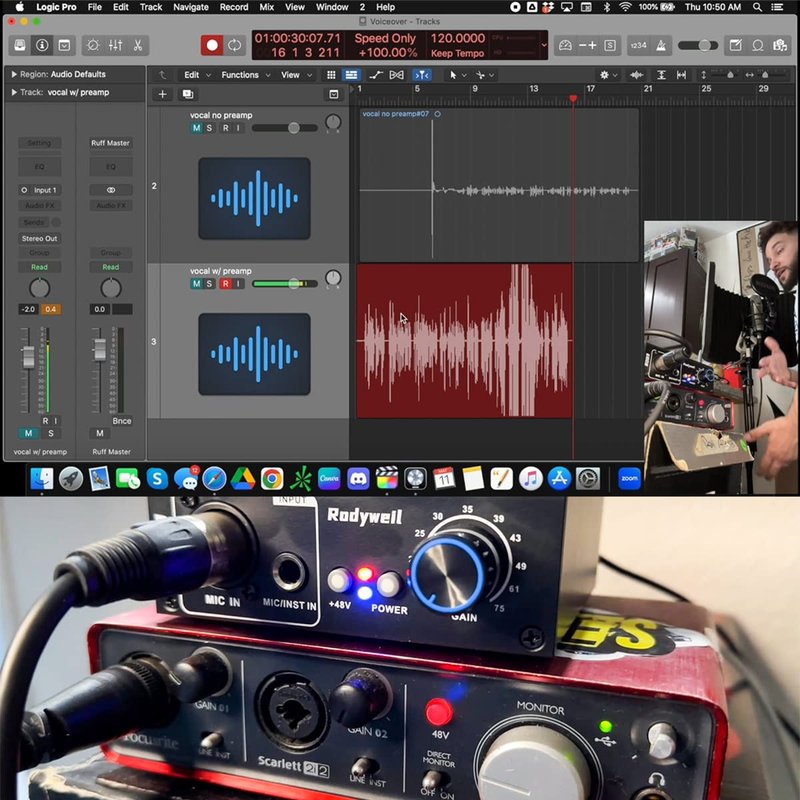Click Read automation on vocal w/ preamp strip
Image resolution: width=800 pixels, height=800 pixels.
tap(39, 267)
